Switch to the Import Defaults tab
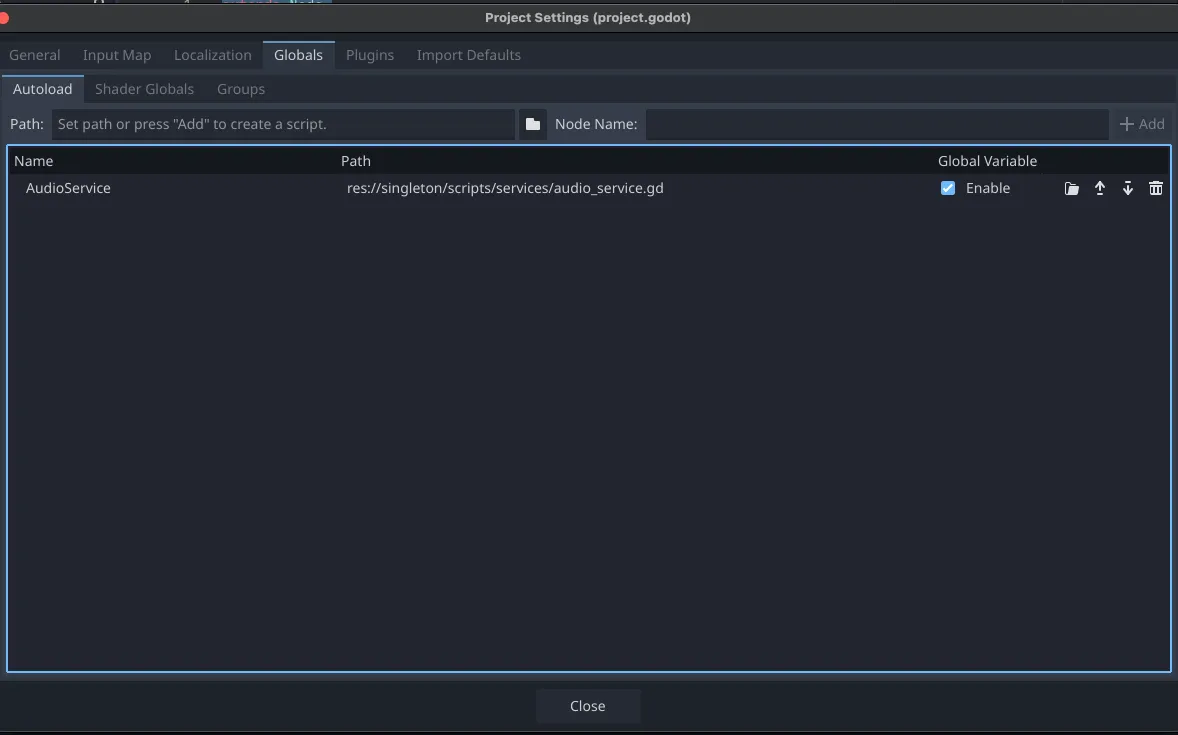 [x=468, y=55]
